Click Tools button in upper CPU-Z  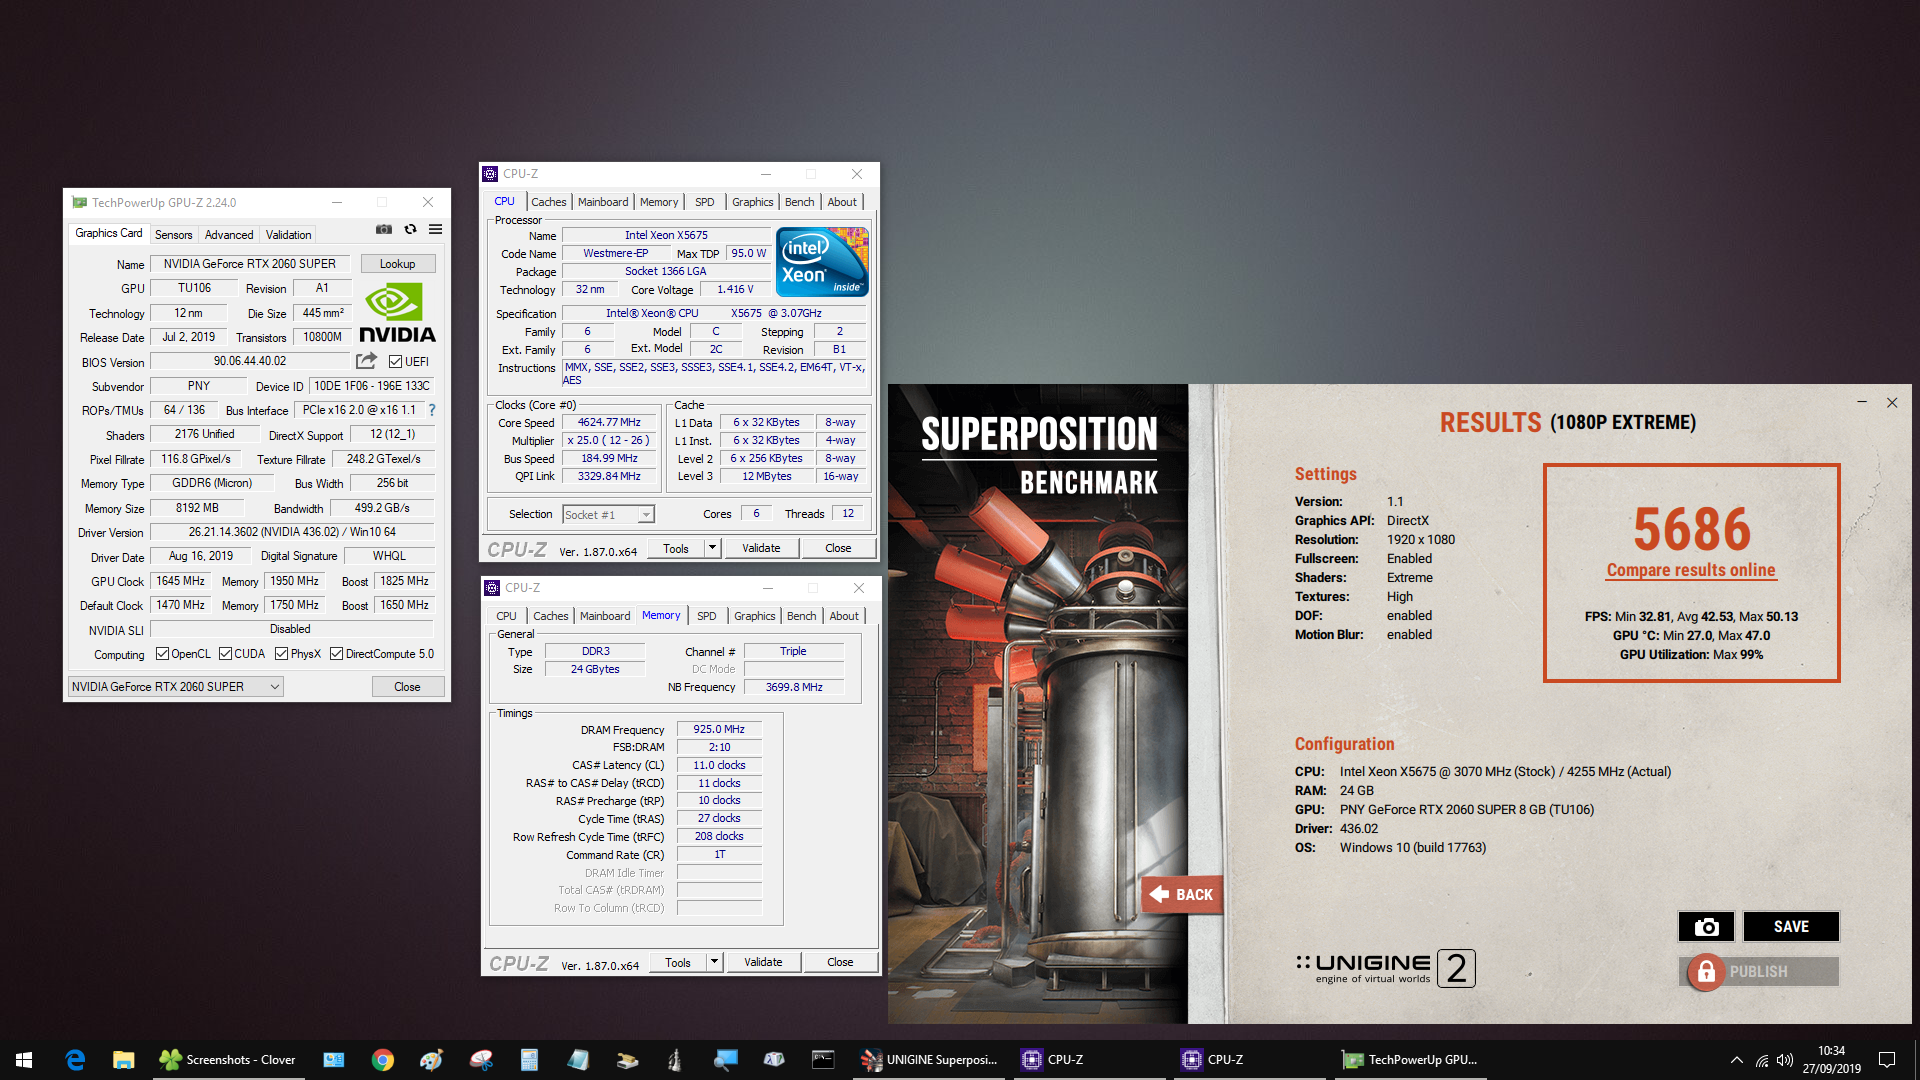[x=676, y=548]
